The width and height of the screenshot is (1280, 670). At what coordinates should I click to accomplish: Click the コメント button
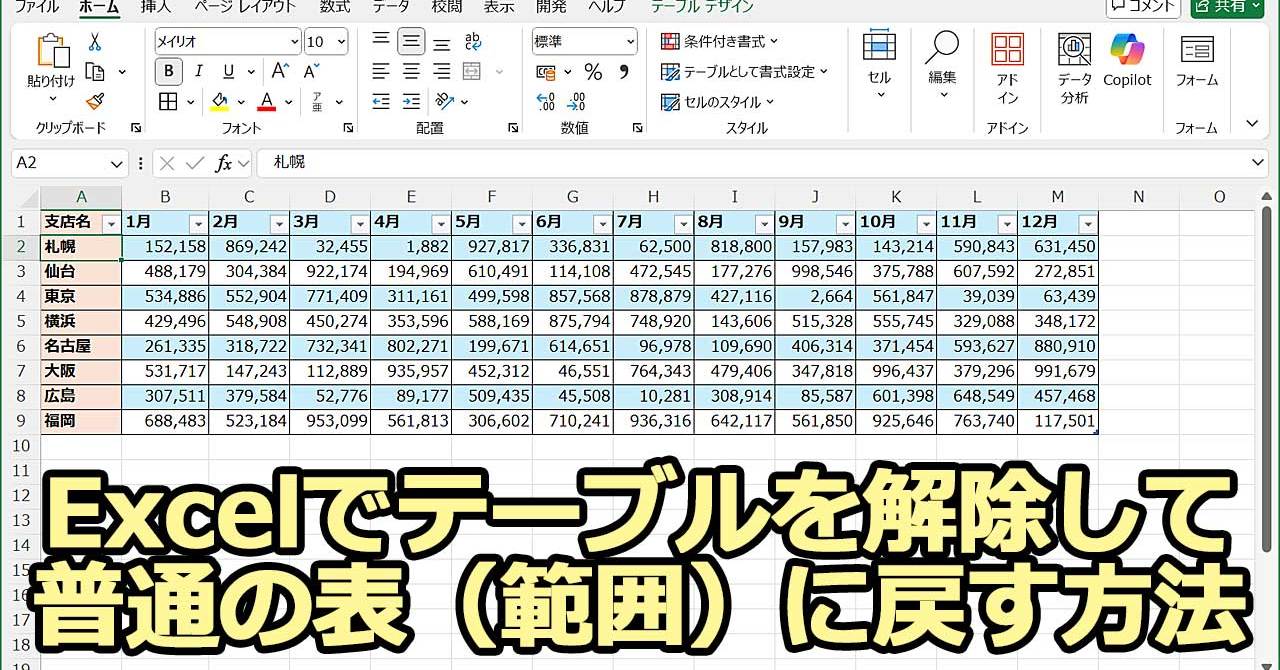click(1143, 7)
